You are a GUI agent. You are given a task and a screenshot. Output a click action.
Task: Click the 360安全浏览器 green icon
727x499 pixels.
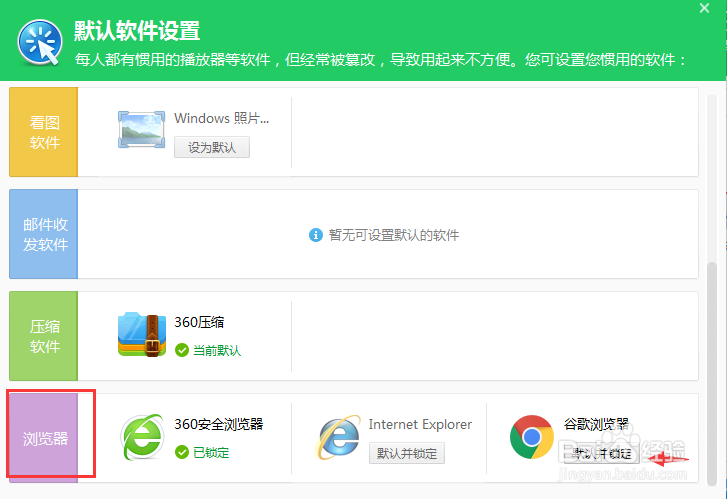coord(142,437)
